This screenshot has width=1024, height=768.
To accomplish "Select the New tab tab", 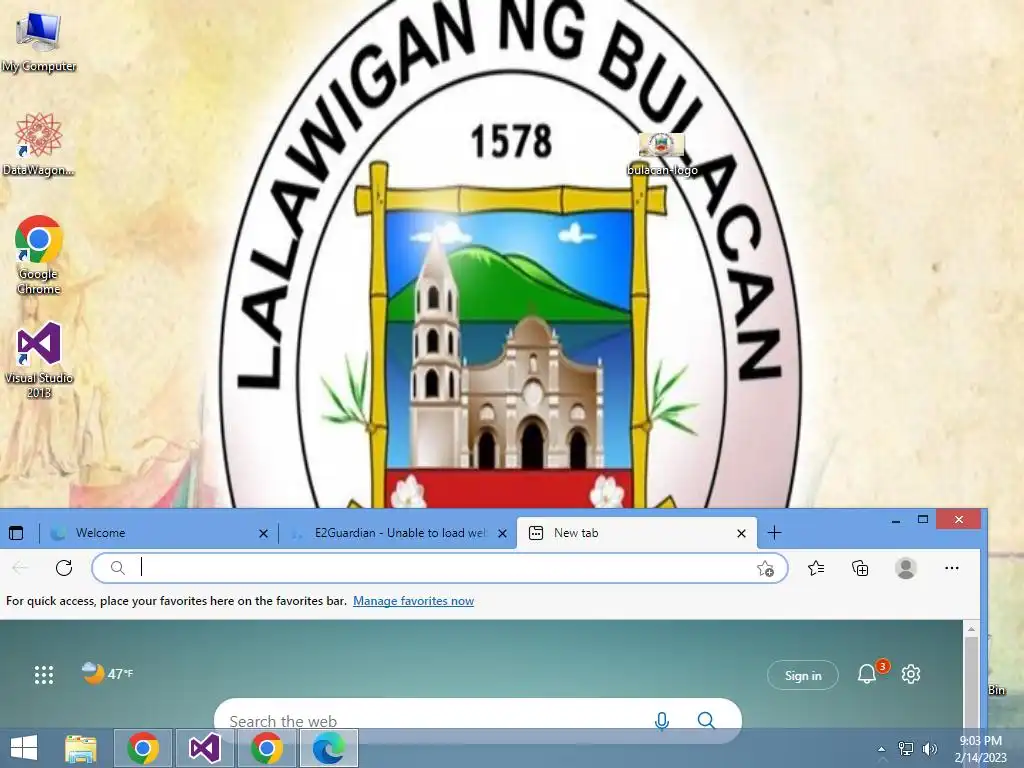I will point(637,533).
